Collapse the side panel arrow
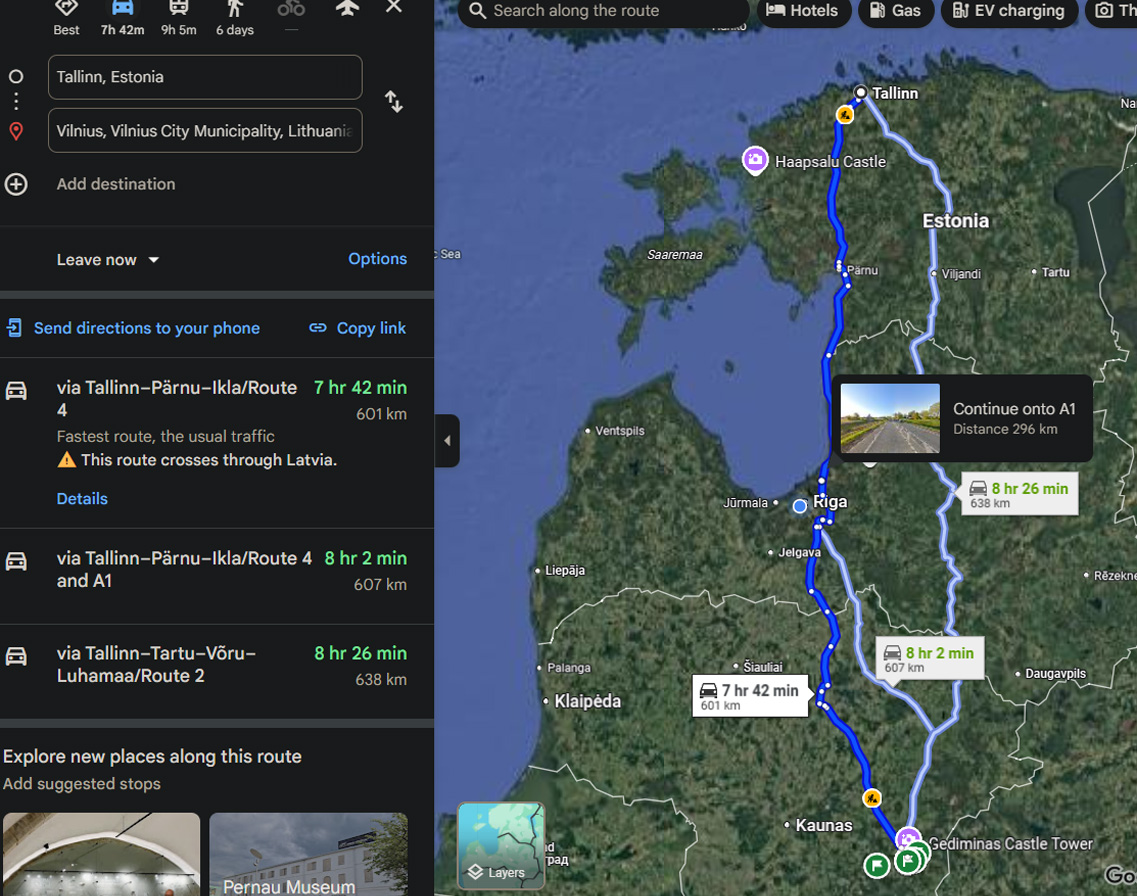 pyautogui.click(x=447, y=441)
